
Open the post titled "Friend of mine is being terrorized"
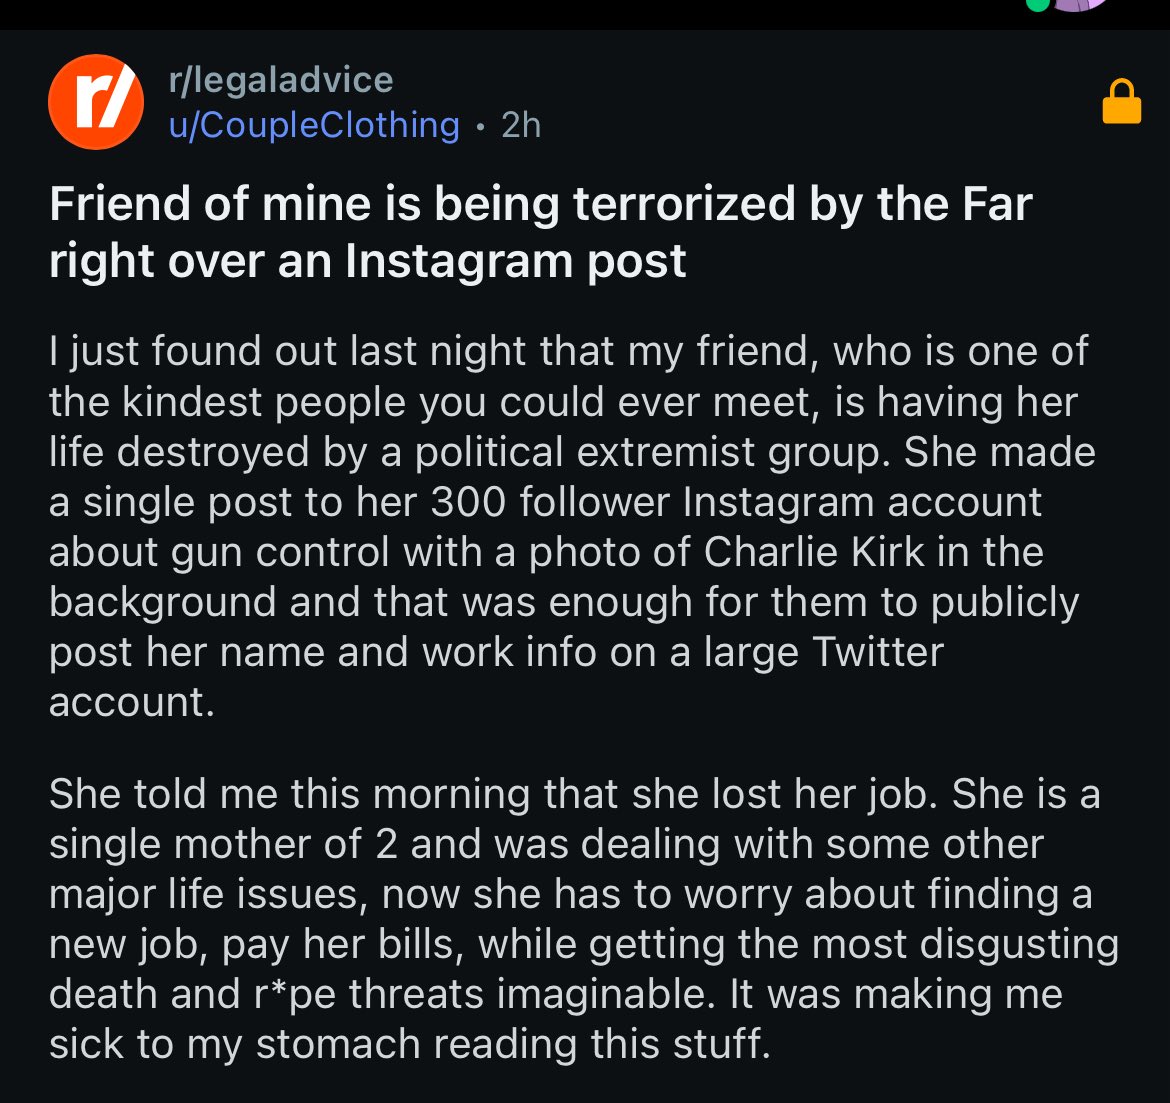[x=540, y=231]
